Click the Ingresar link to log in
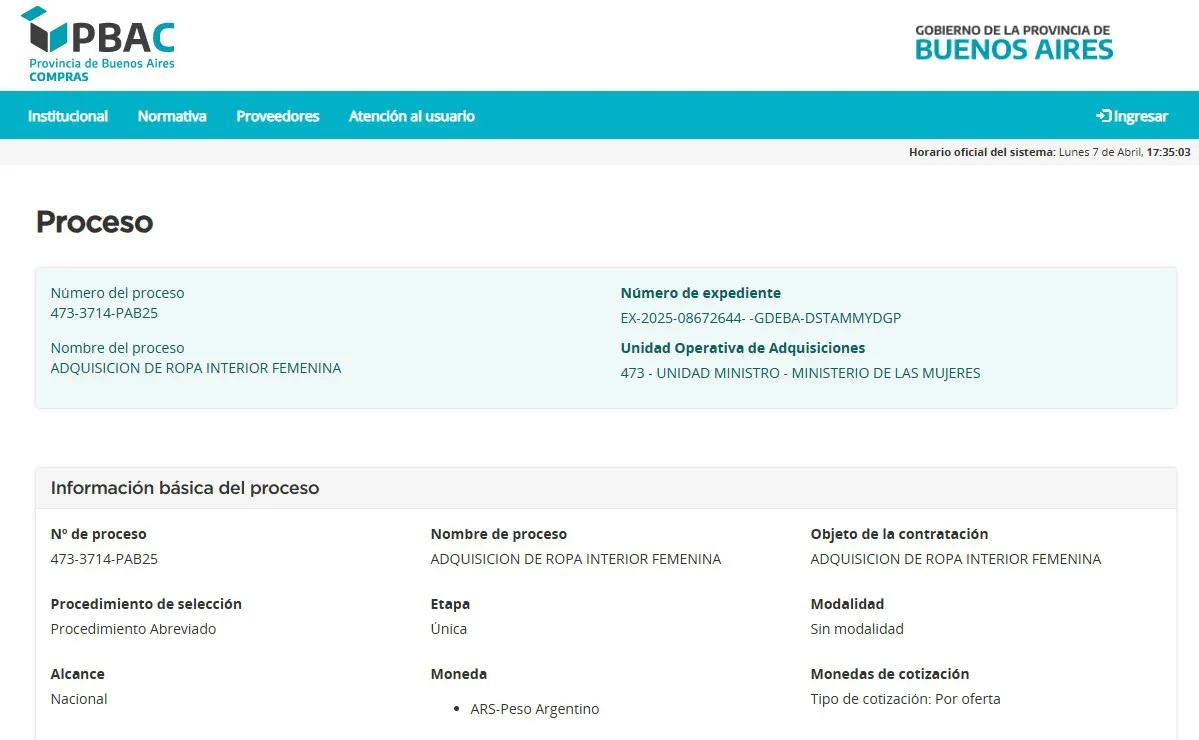 point(1138,115)
